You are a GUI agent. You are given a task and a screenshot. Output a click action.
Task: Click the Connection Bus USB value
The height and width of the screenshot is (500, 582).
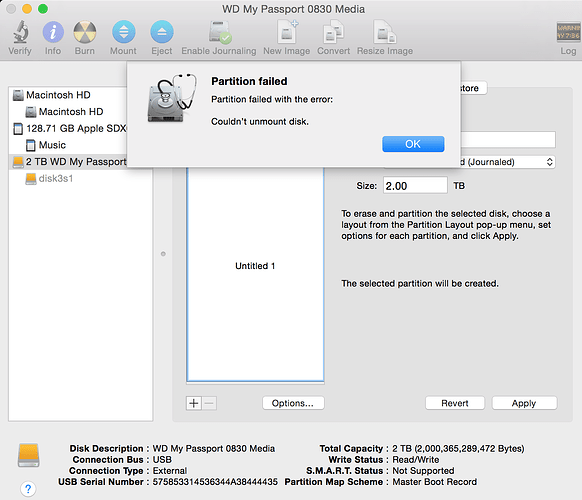pyautogui.click(x=162, y=460)
